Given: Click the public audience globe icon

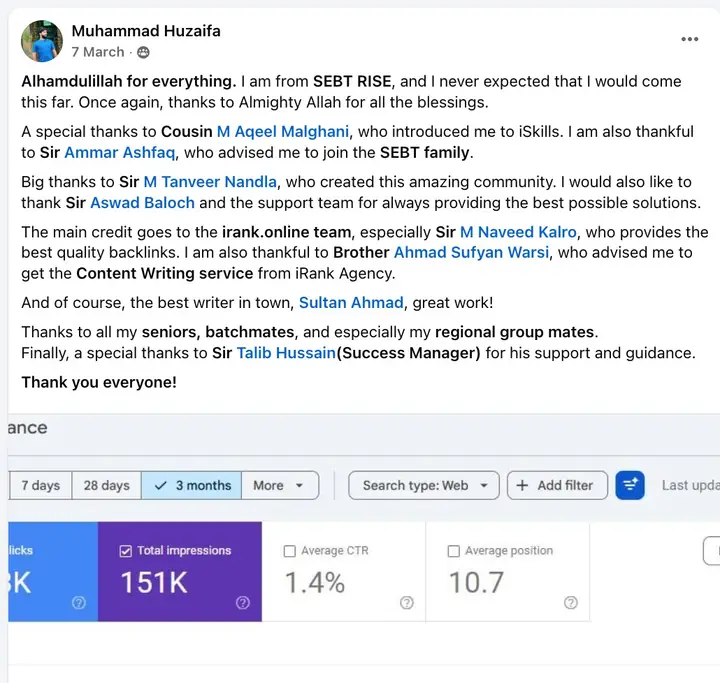Looking at the screenshot, I should [143, 52].
